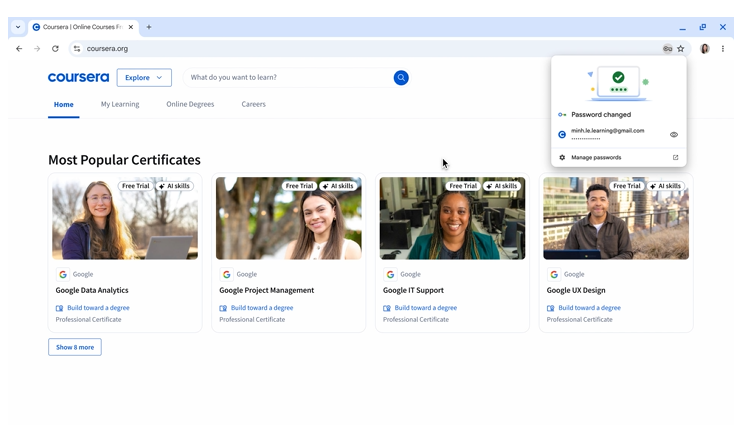
Task: Click the degree icon under Google Data Analytics
Action: tap(59, 308)
